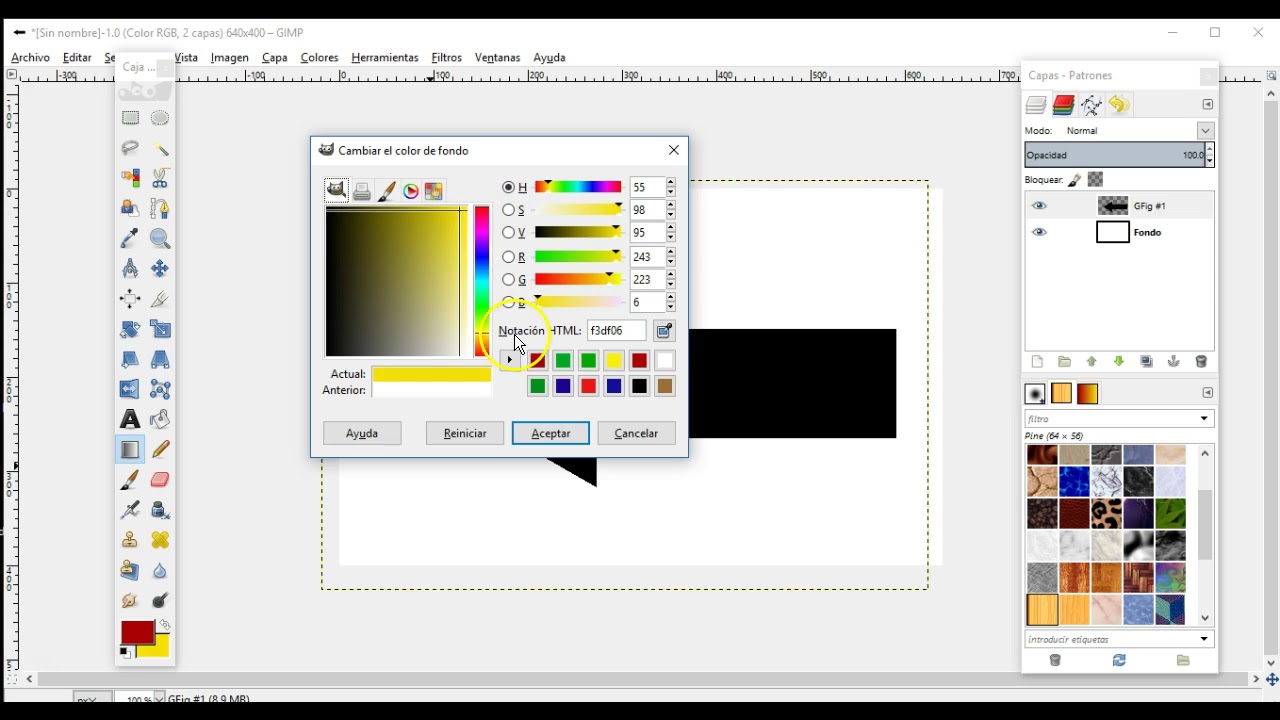Viewport: 1280px width, 720px height.
Task: Open Capas tab configuration menu arrow
Action: (1208, 104)
